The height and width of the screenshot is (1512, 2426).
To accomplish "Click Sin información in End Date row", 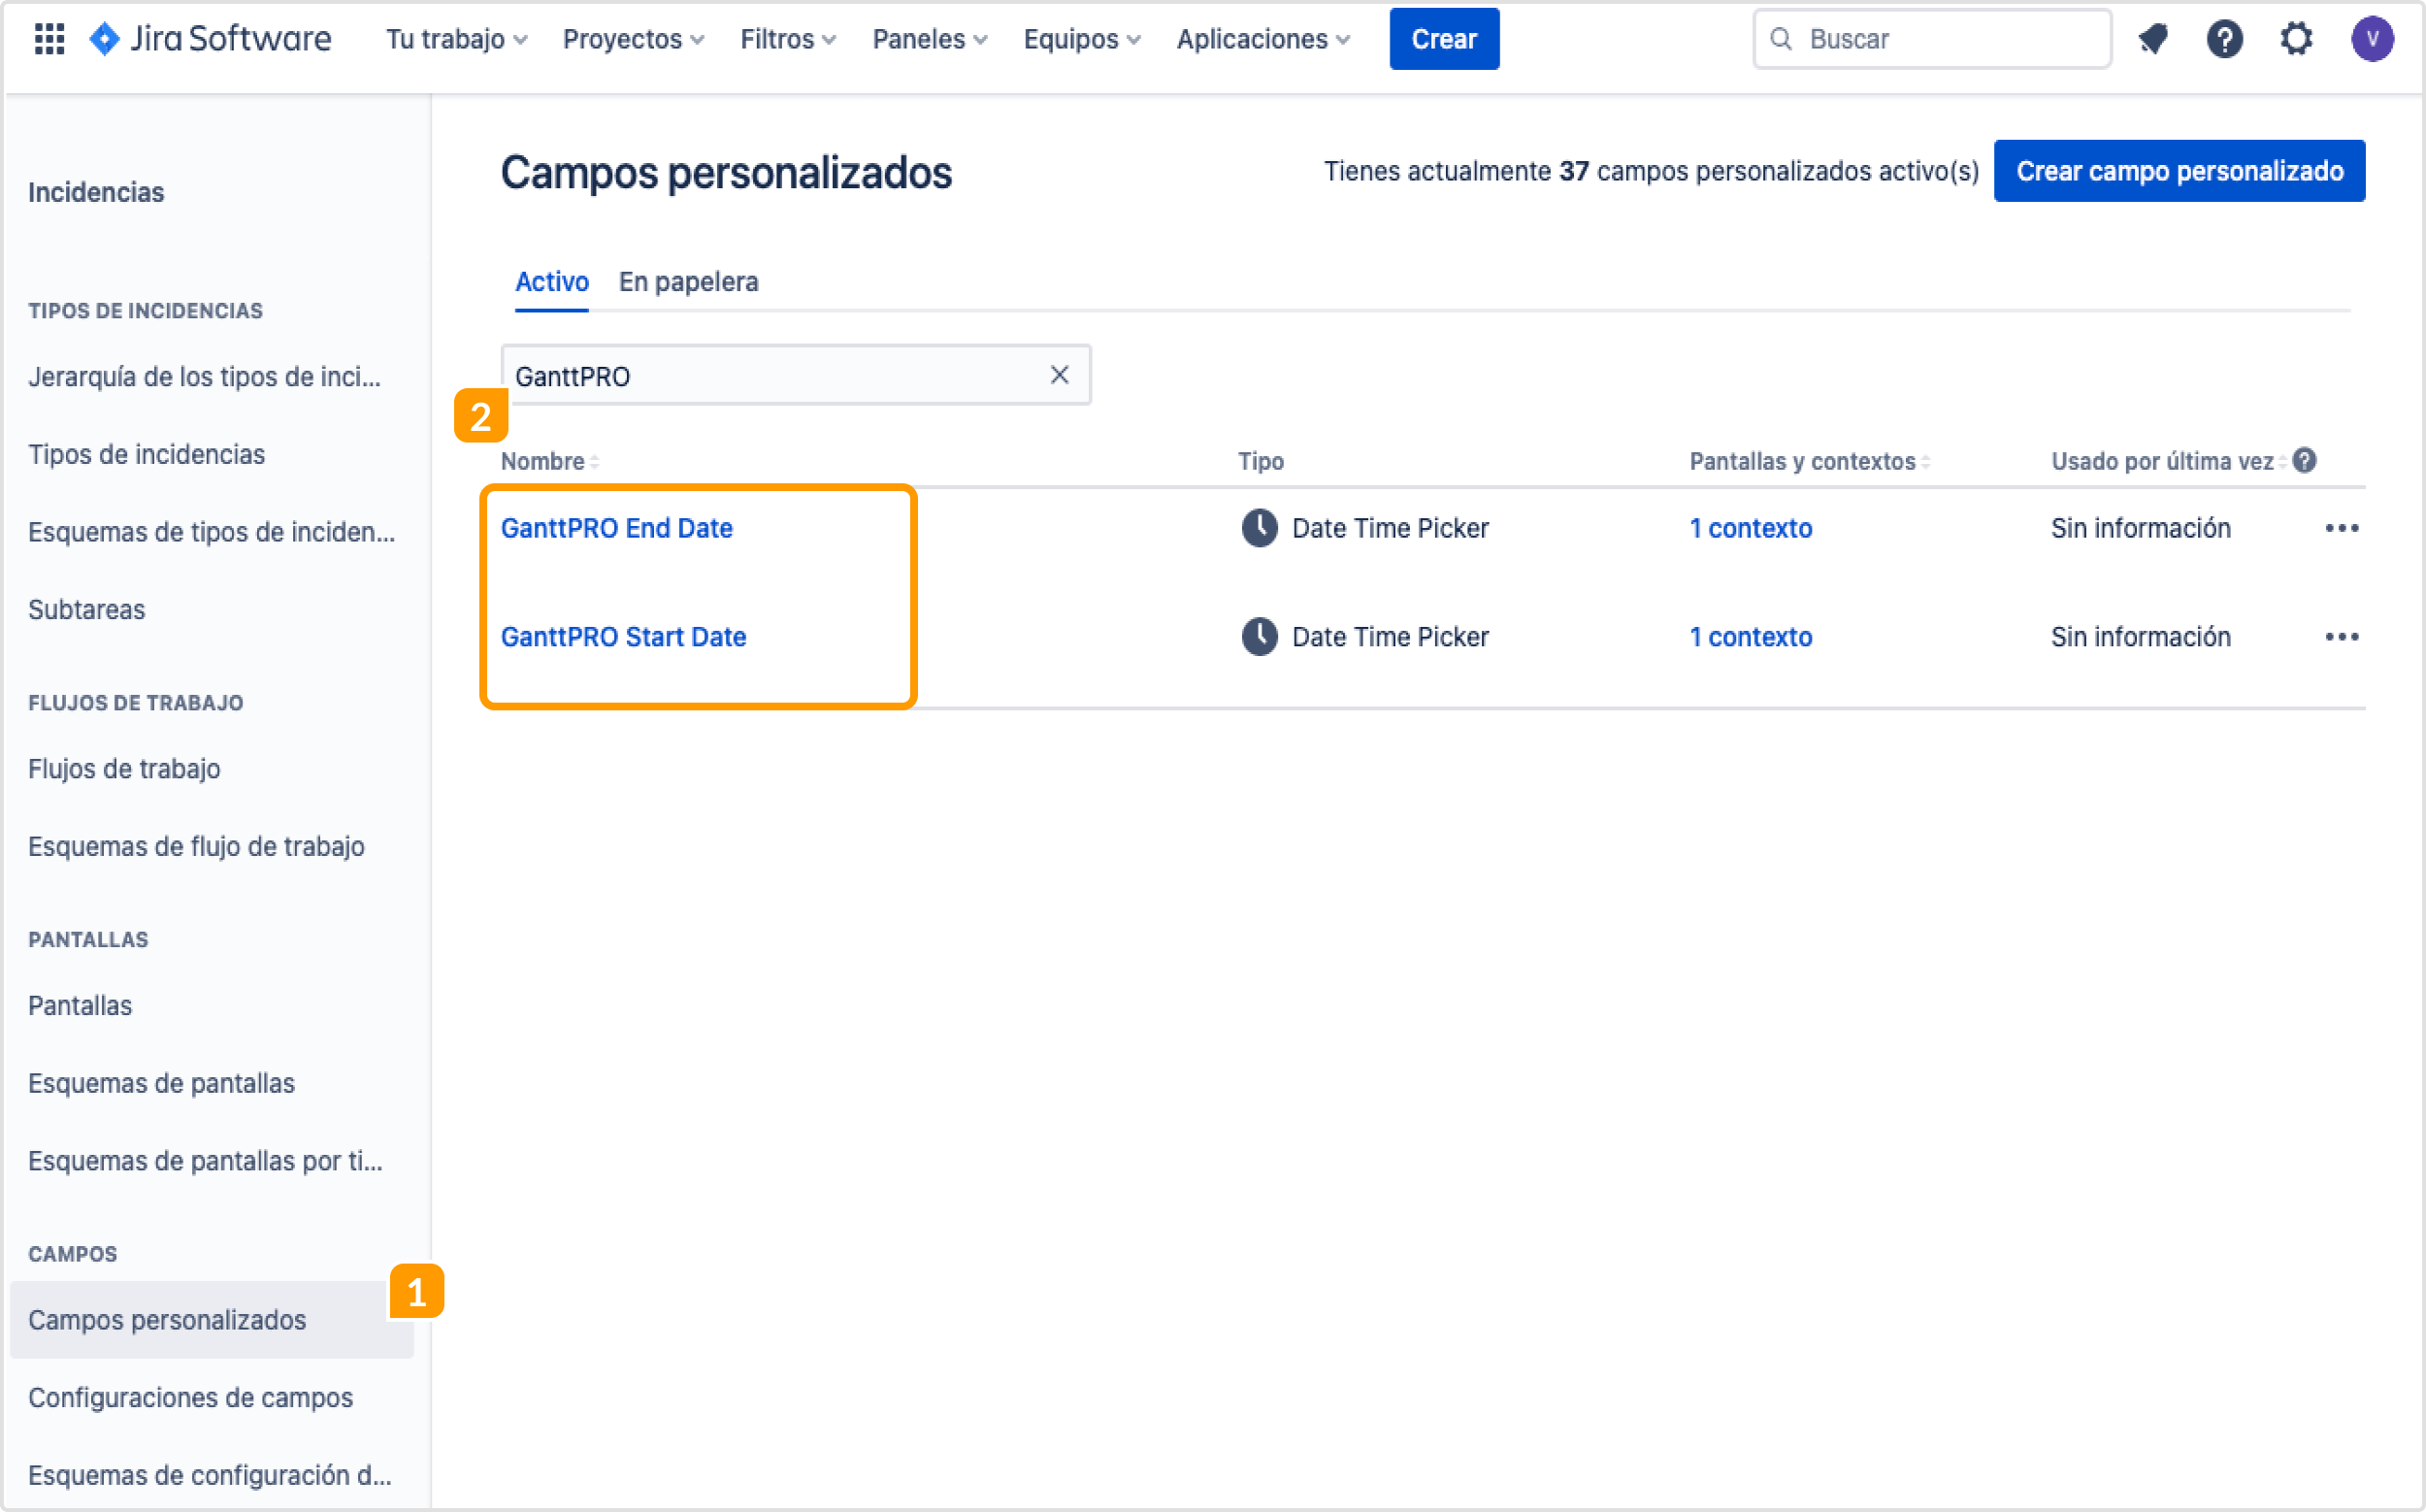I will tap(2141, 528).
